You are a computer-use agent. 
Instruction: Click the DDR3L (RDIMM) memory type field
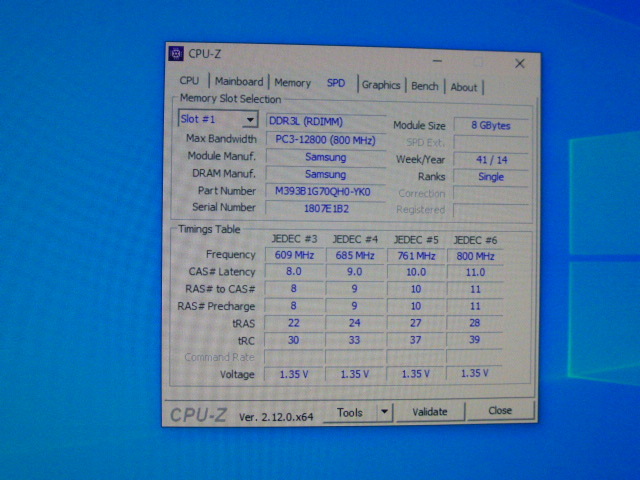point(326,122)
